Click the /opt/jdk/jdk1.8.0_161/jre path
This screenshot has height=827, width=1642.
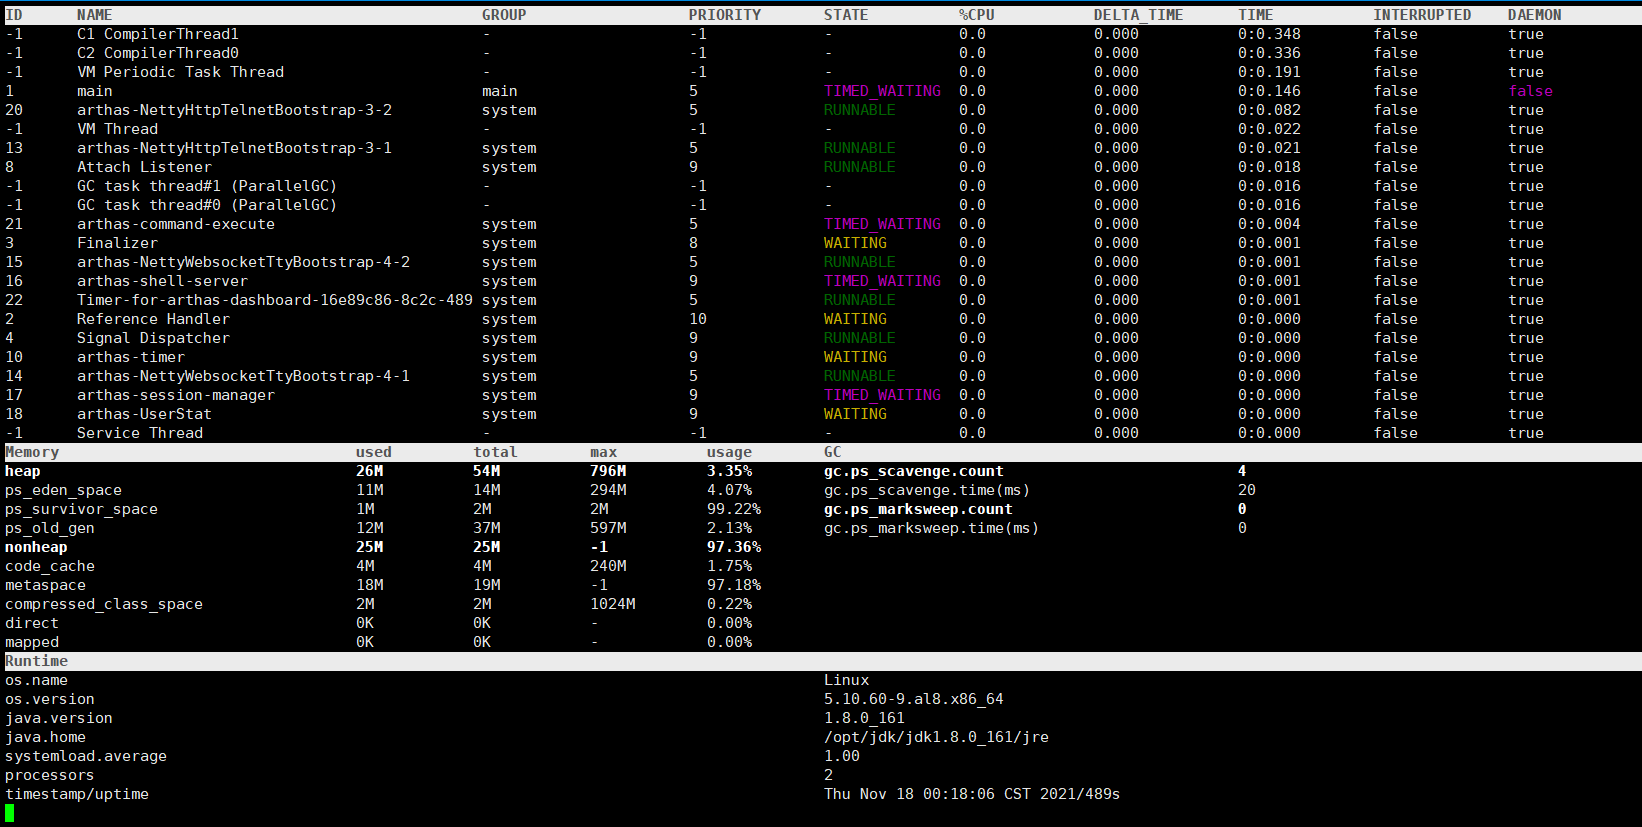pyautogui.click(x=936, y=737)
